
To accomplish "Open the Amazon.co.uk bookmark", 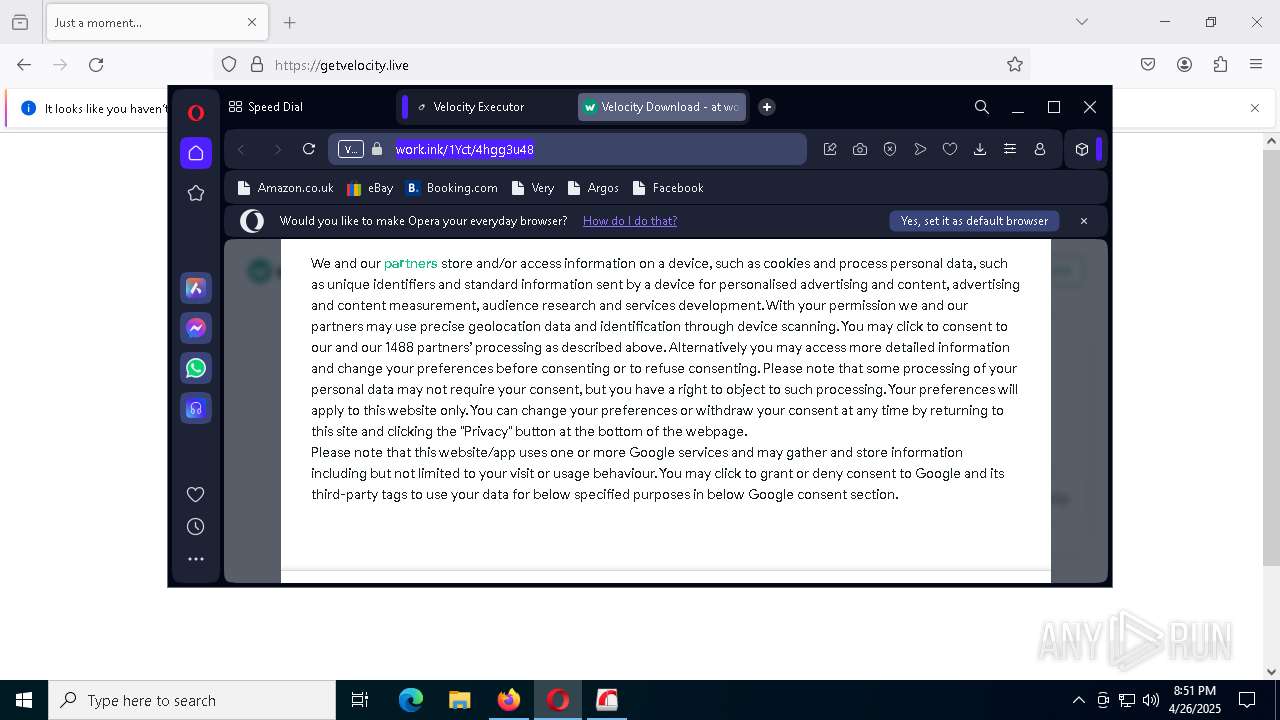I will pos(286,188).
